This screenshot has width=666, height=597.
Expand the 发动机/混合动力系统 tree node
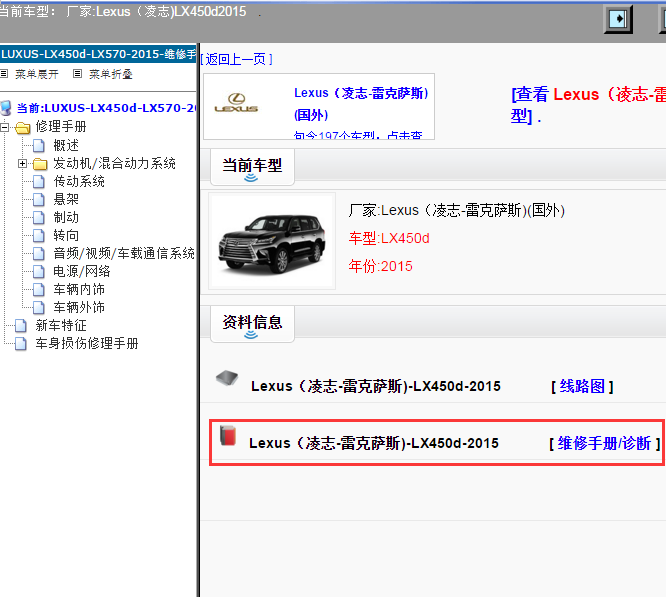tap(23, 163)
